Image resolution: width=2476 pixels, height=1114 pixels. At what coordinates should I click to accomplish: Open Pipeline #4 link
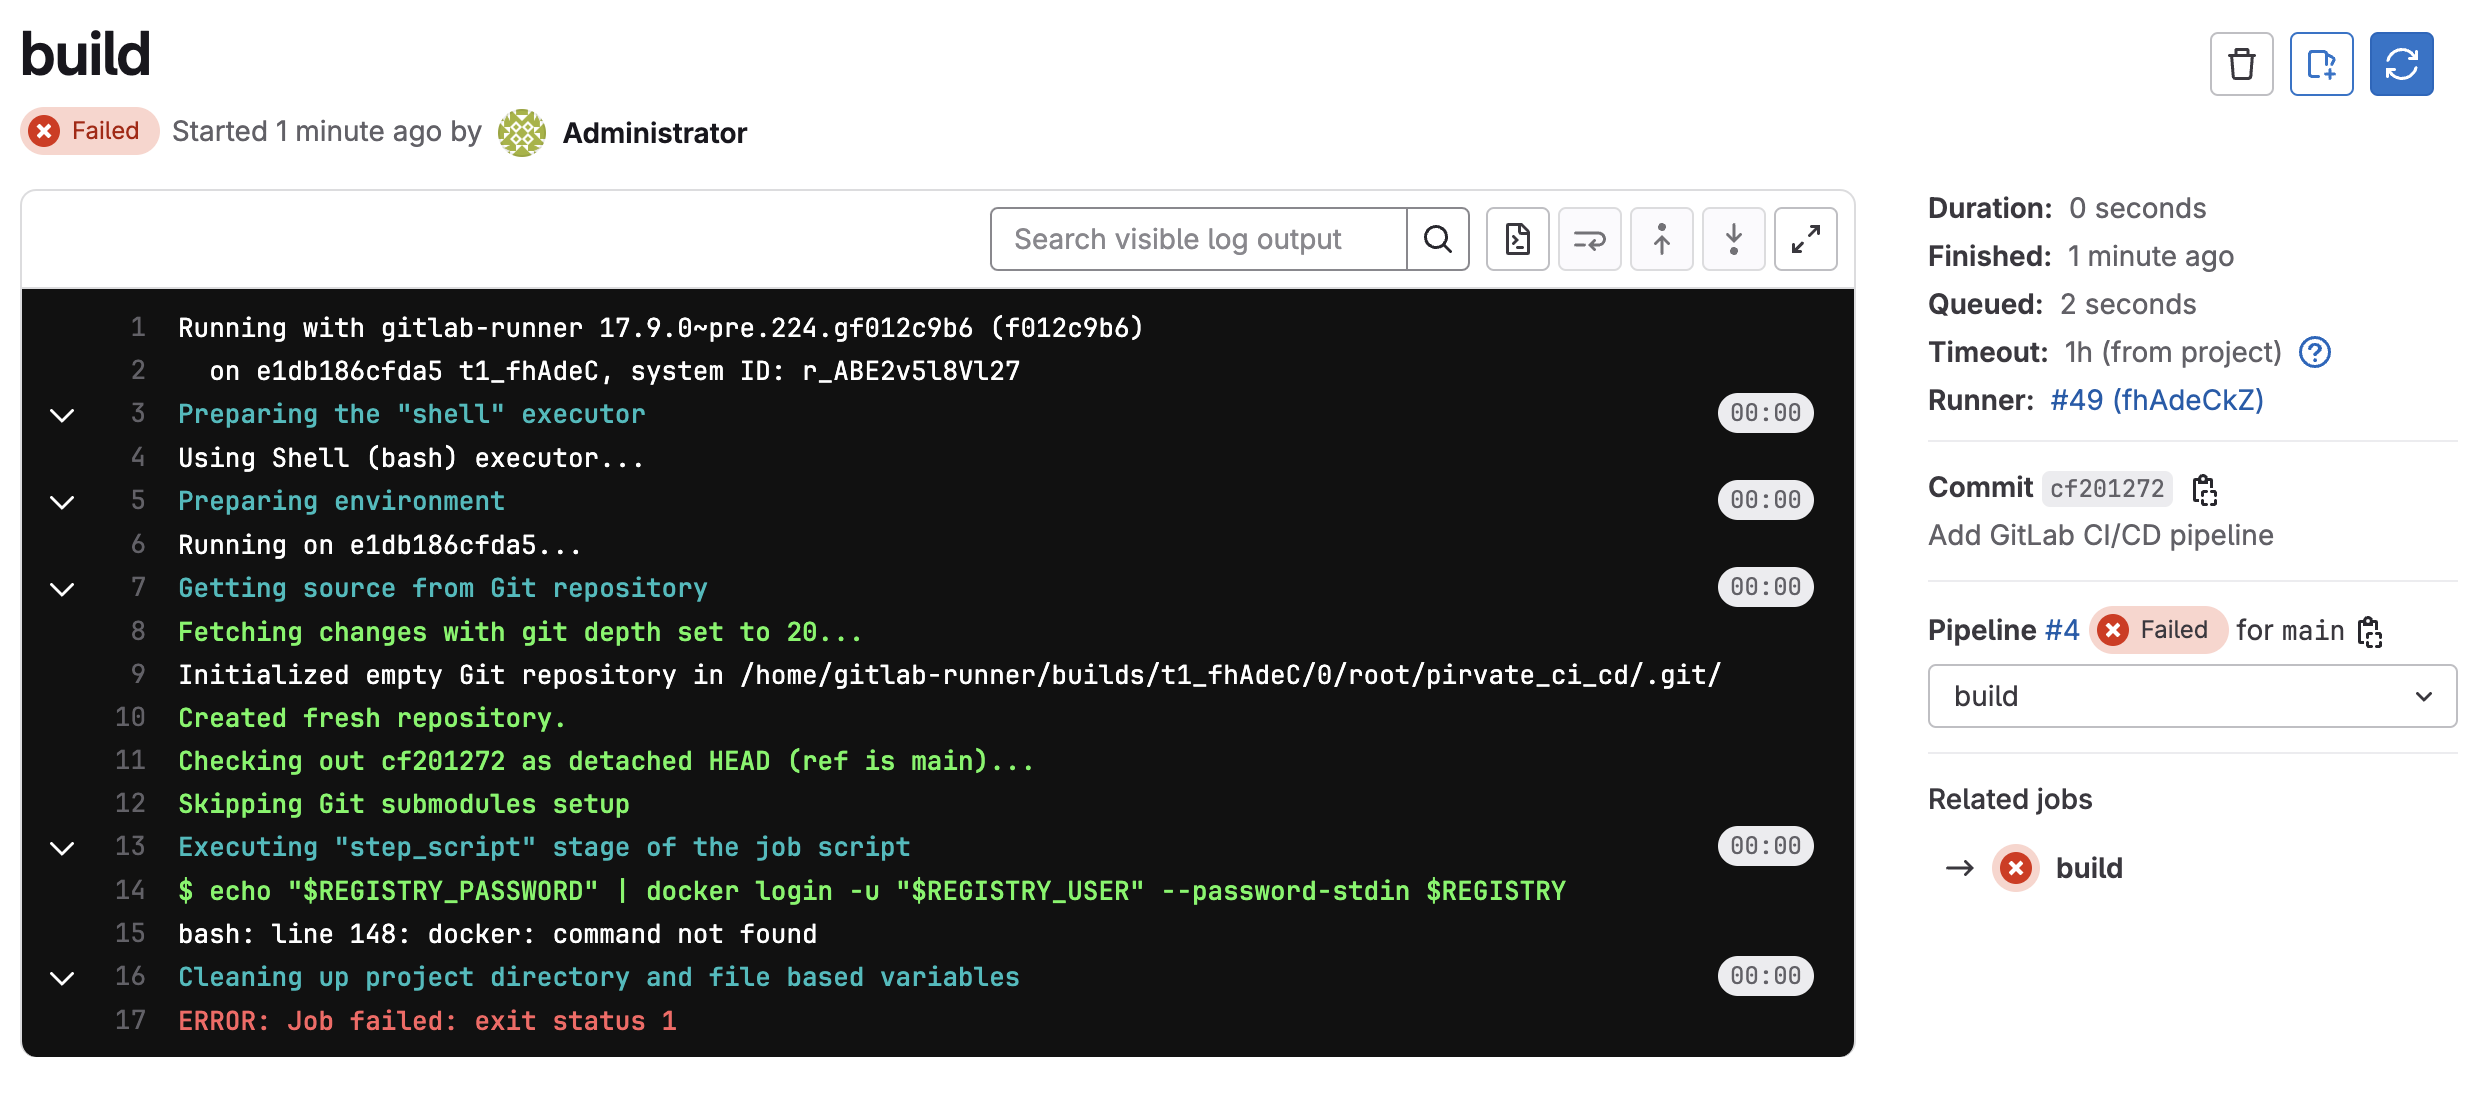pyautogui.click(x=2061, y=630)
